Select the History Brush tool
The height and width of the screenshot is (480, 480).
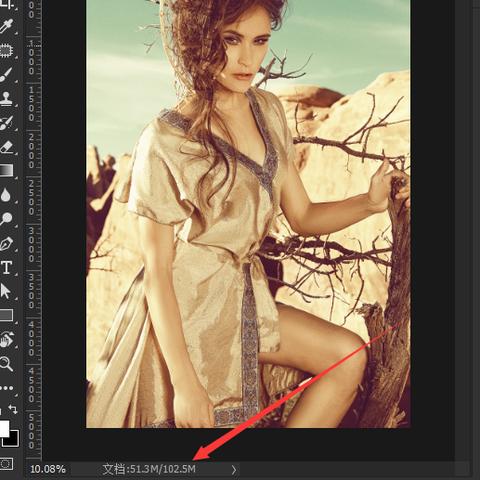(7, 123)
